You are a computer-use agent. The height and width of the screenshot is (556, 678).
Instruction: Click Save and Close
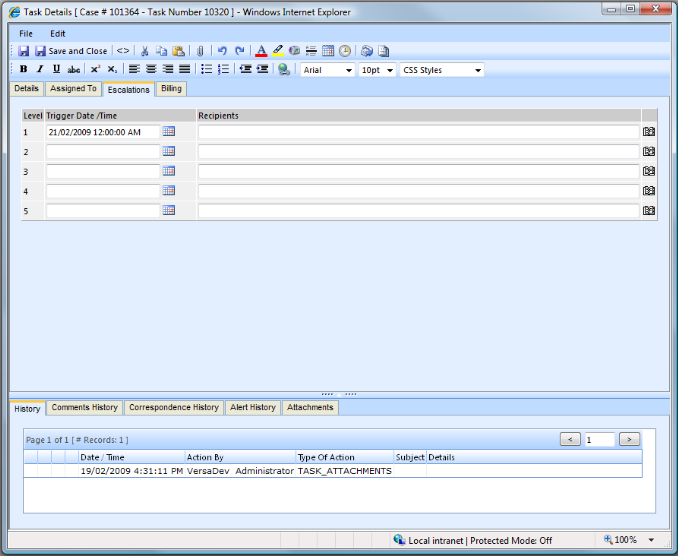[x=71, y=51]
